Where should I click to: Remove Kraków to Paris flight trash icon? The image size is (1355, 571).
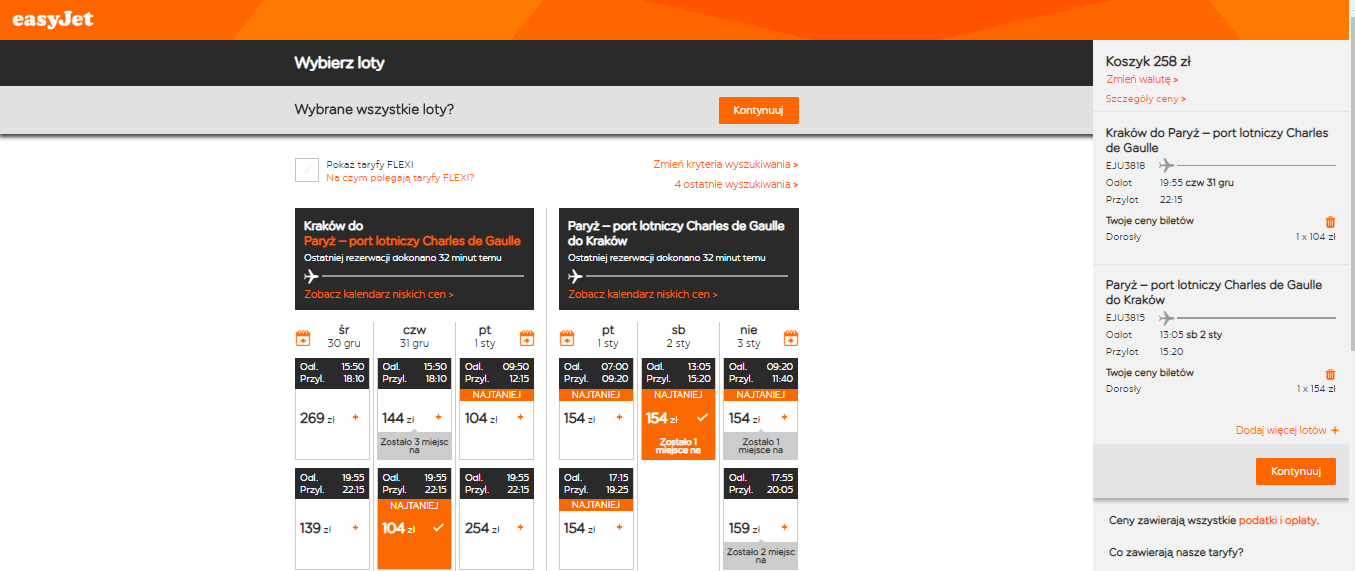tap(1330, 222)
